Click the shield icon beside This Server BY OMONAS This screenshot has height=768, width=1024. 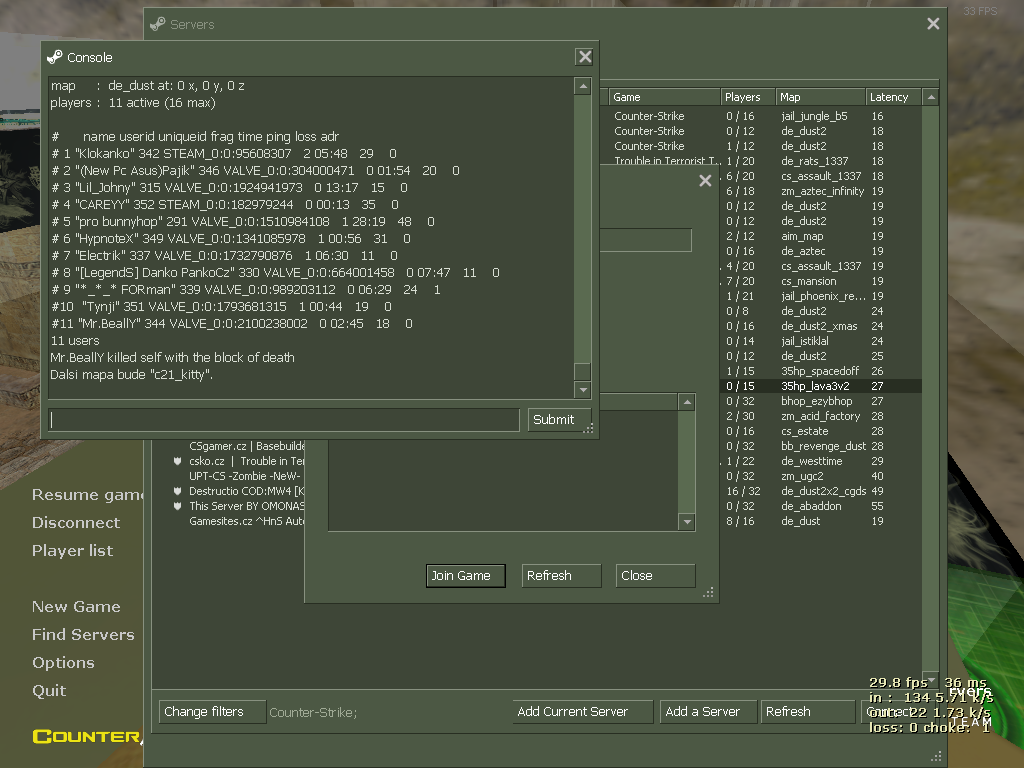177,506
